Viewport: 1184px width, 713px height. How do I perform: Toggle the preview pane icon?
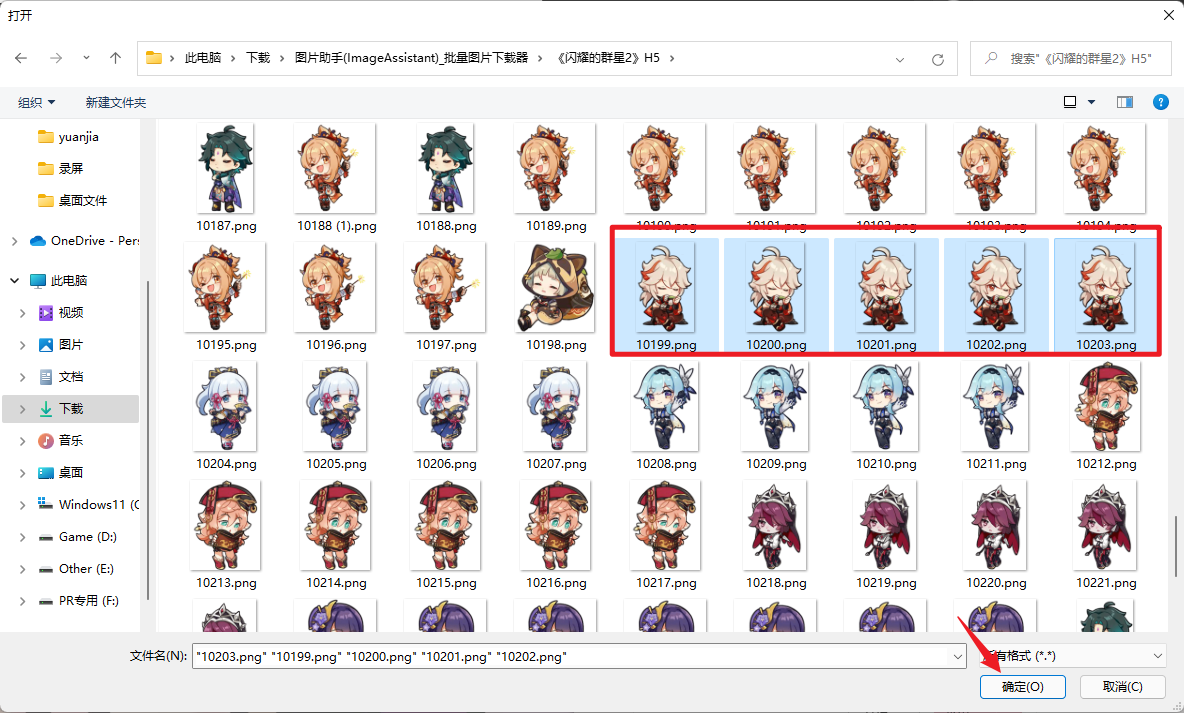pyautogui.click(x=1125, y=102)
